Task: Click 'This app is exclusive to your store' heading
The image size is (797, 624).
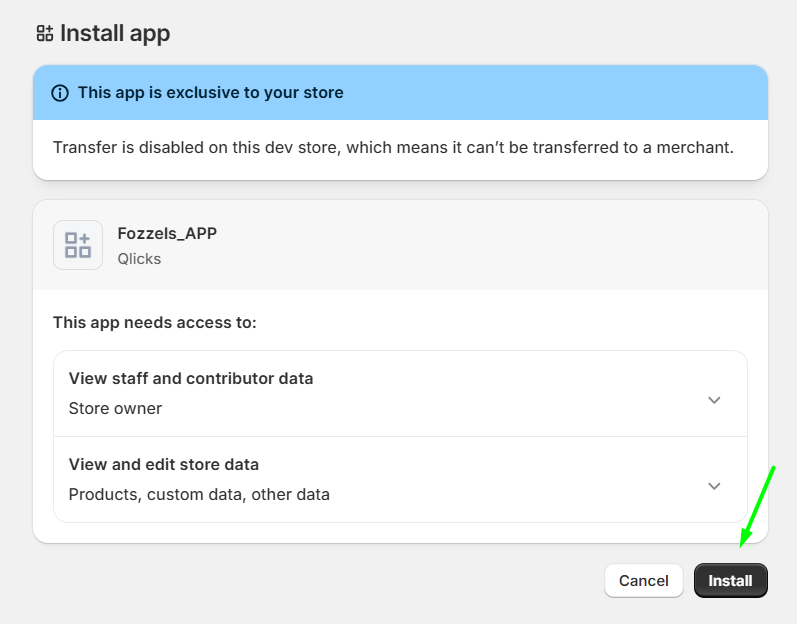Action: click(210, 92)
